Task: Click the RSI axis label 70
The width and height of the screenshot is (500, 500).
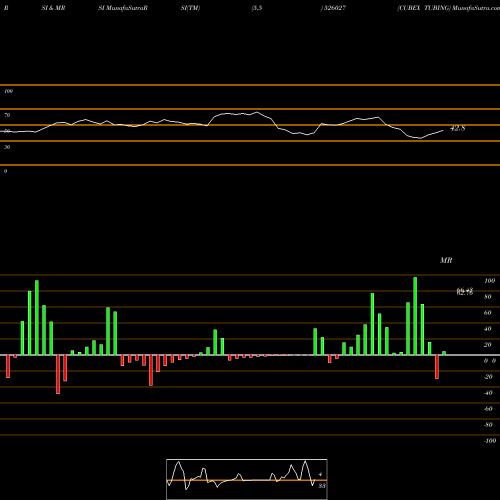Action: click(7, 115)
